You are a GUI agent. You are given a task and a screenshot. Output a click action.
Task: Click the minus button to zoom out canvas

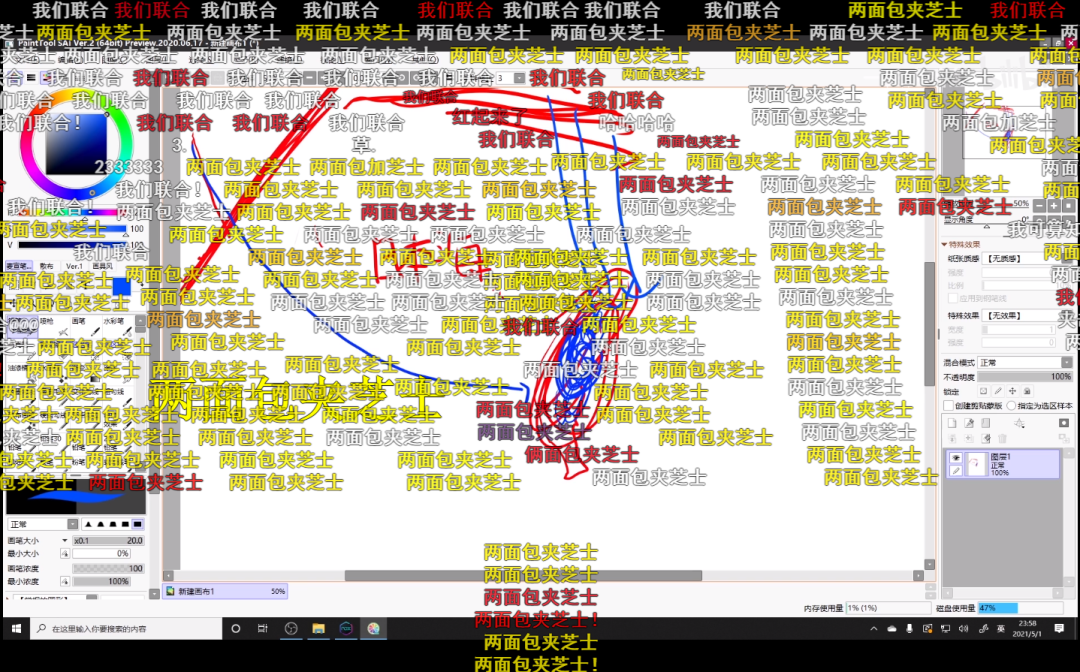click(1040, 205)
